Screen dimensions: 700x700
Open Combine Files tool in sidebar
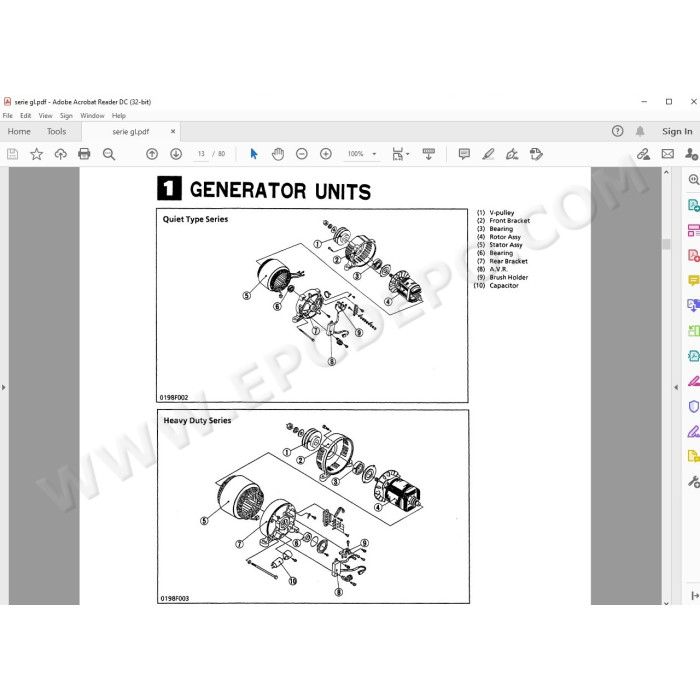(693, 305)
